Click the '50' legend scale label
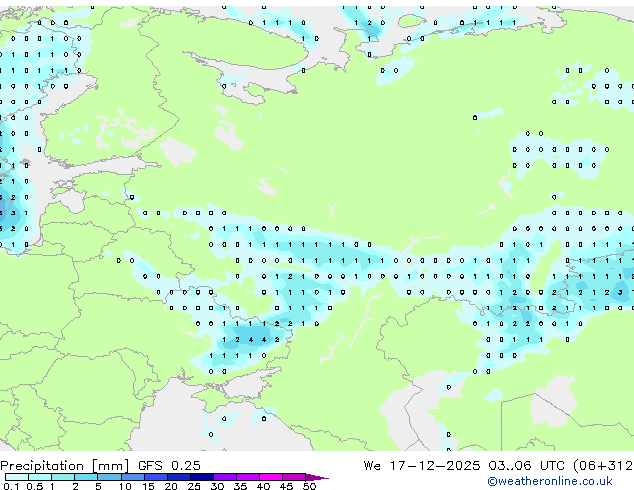The image size is (634, 490). (x=310, y=486)
